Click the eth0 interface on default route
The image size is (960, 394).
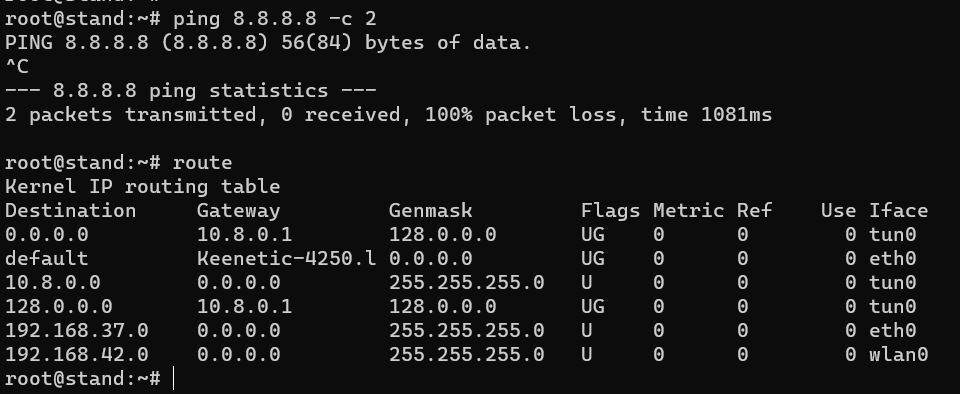tap(893, 258)
